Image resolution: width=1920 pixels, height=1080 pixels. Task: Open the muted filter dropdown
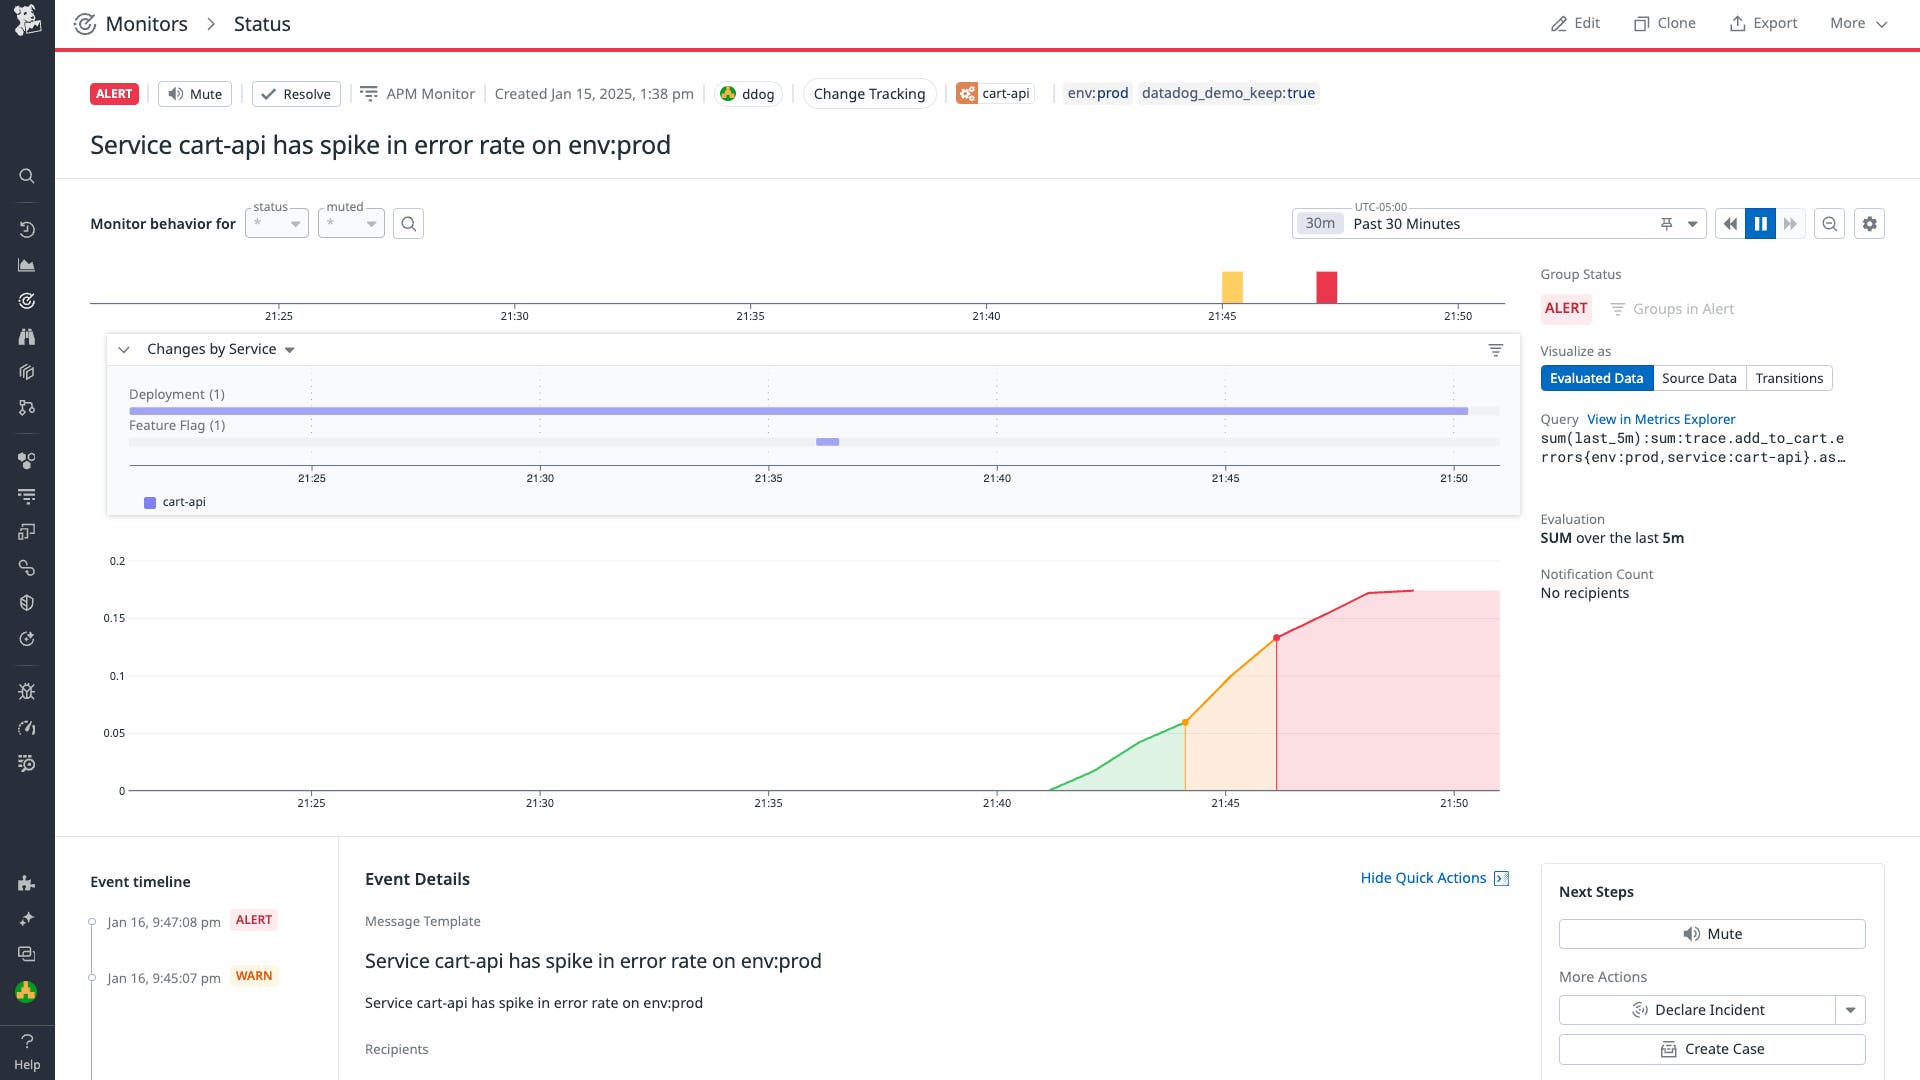(350, 222)
